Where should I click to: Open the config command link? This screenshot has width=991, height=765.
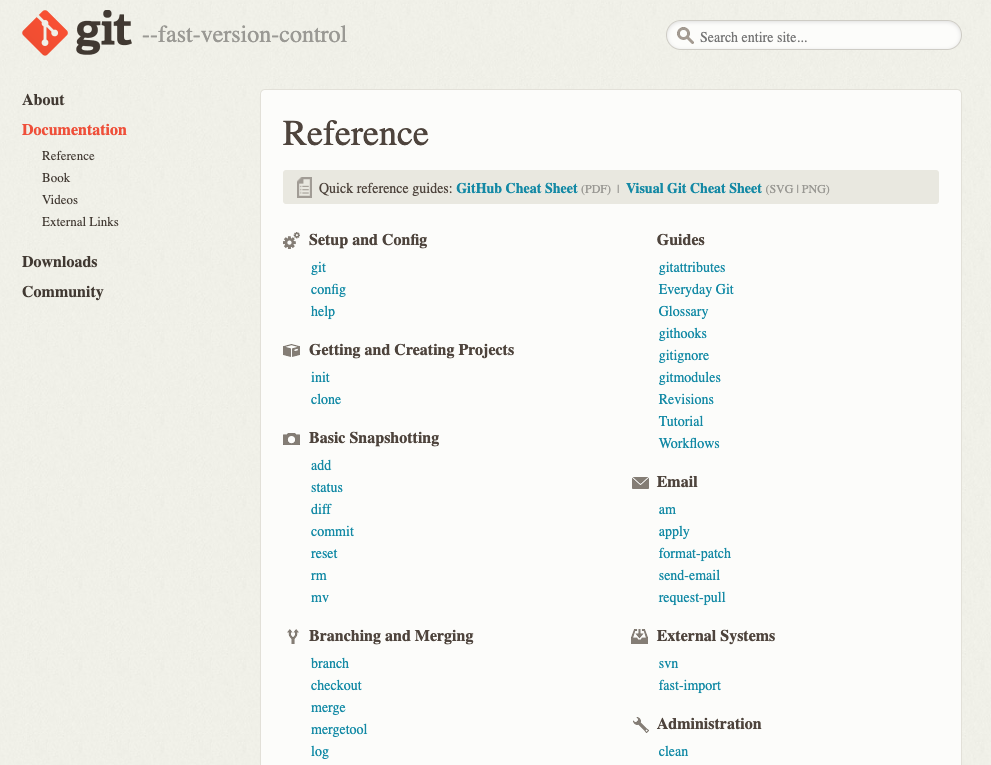pyautogui.click(x=328, y=290)
